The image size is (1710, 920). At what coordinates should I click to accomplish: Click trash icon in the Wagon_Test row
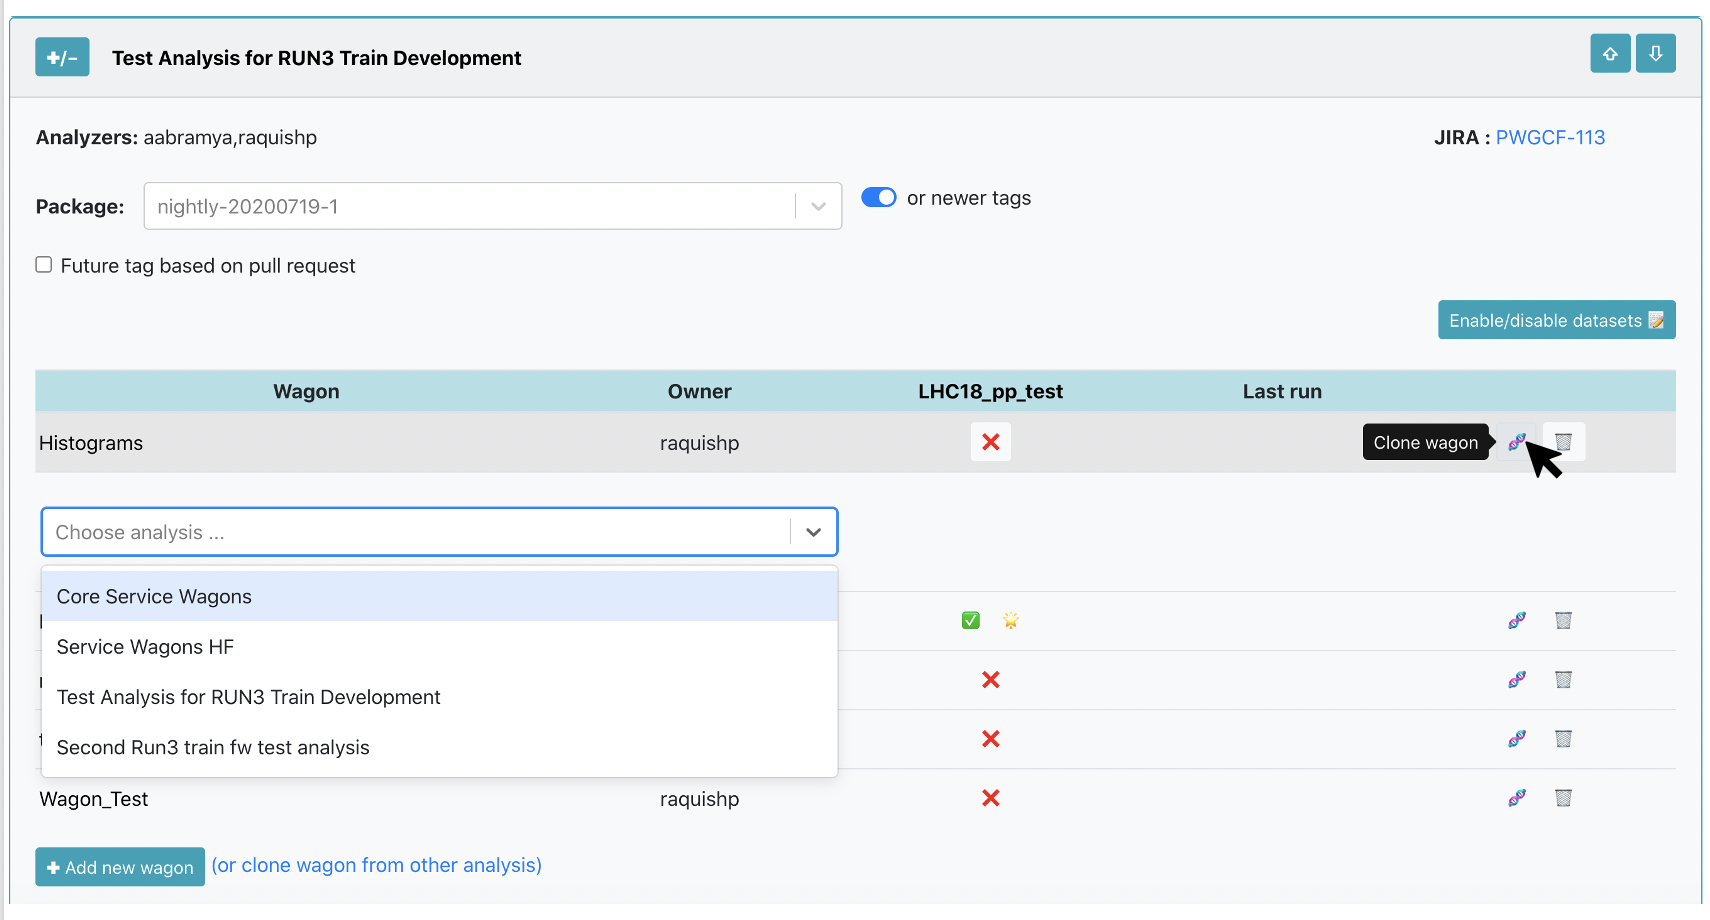[1563, 798]
